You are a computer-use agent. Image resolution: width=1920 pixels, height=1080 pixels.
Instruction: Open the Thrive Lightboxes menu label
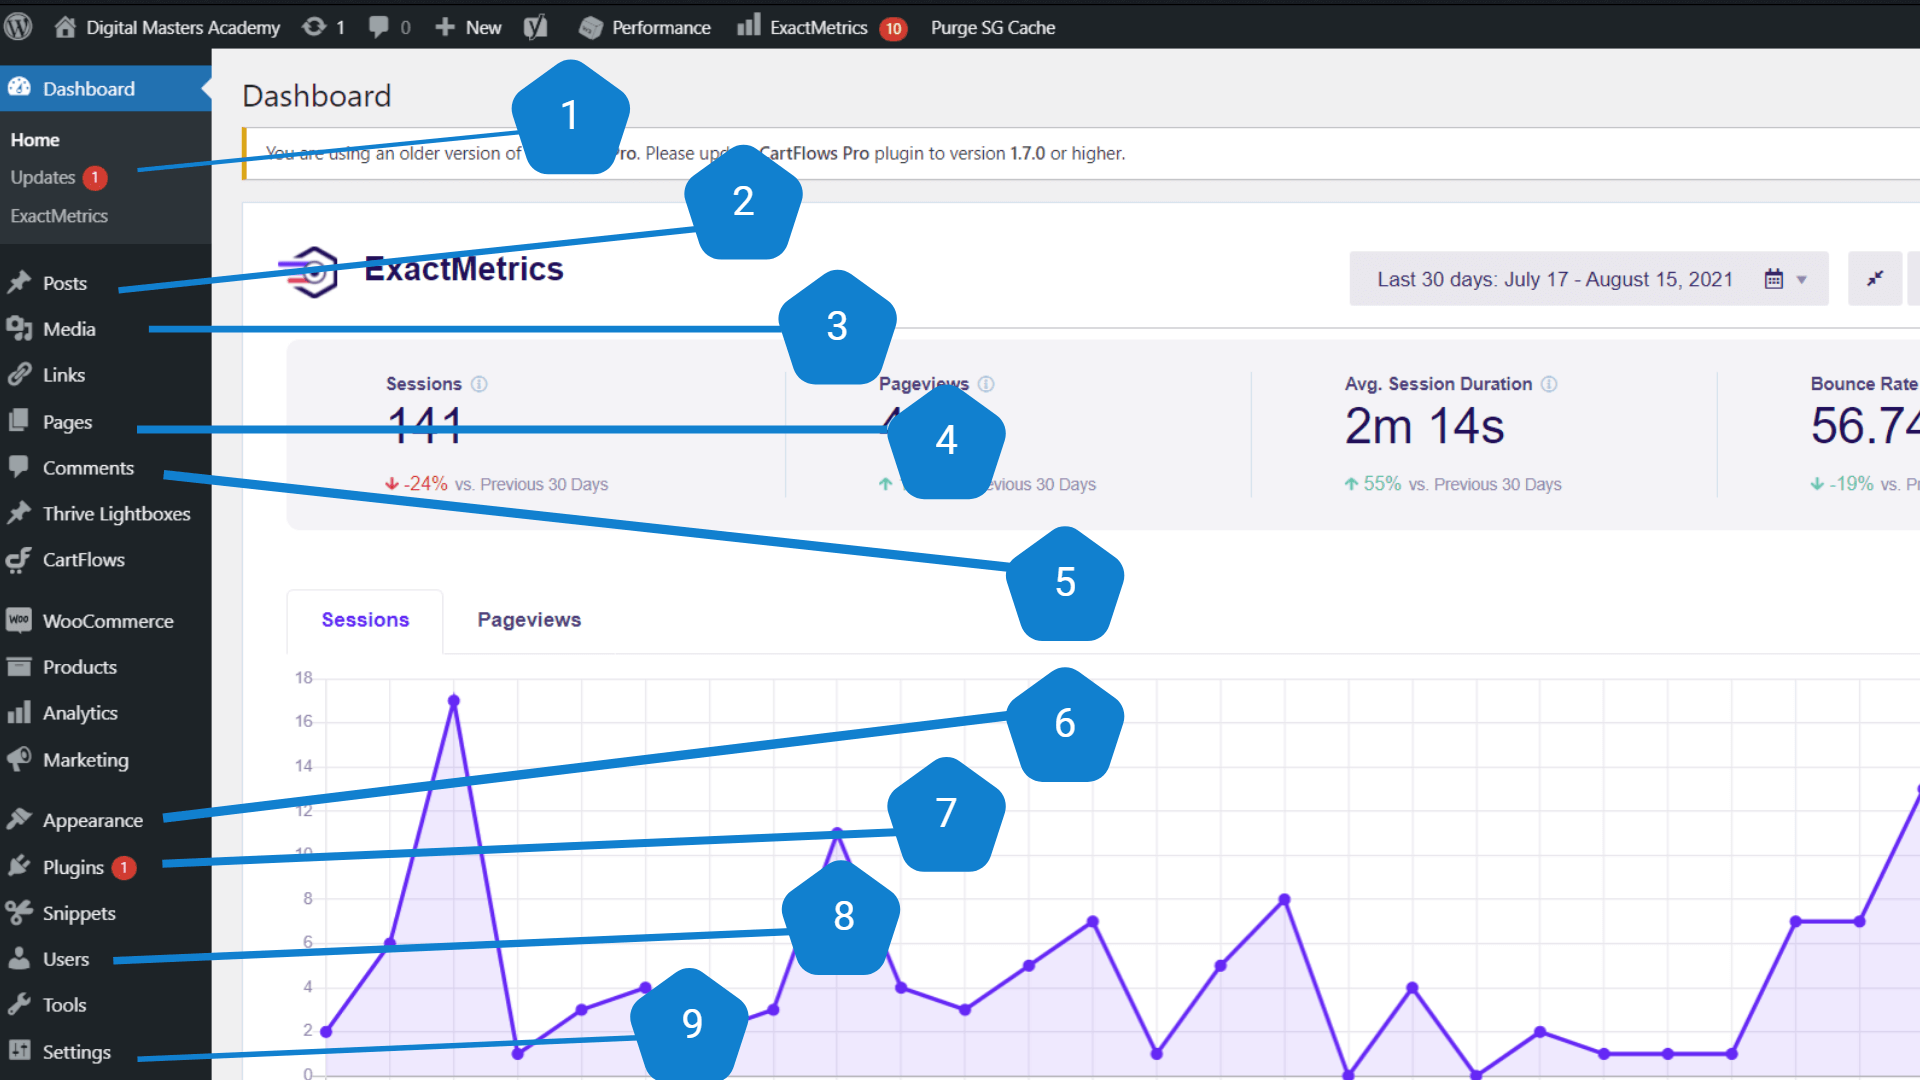coord(116,514)
